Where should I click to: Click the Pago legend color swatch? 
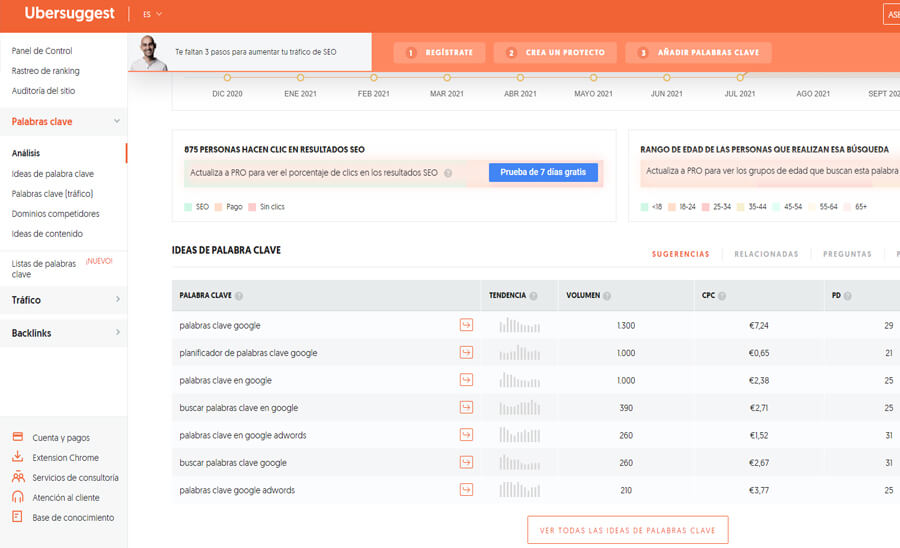pyautogui.click(x=218, y=207)
